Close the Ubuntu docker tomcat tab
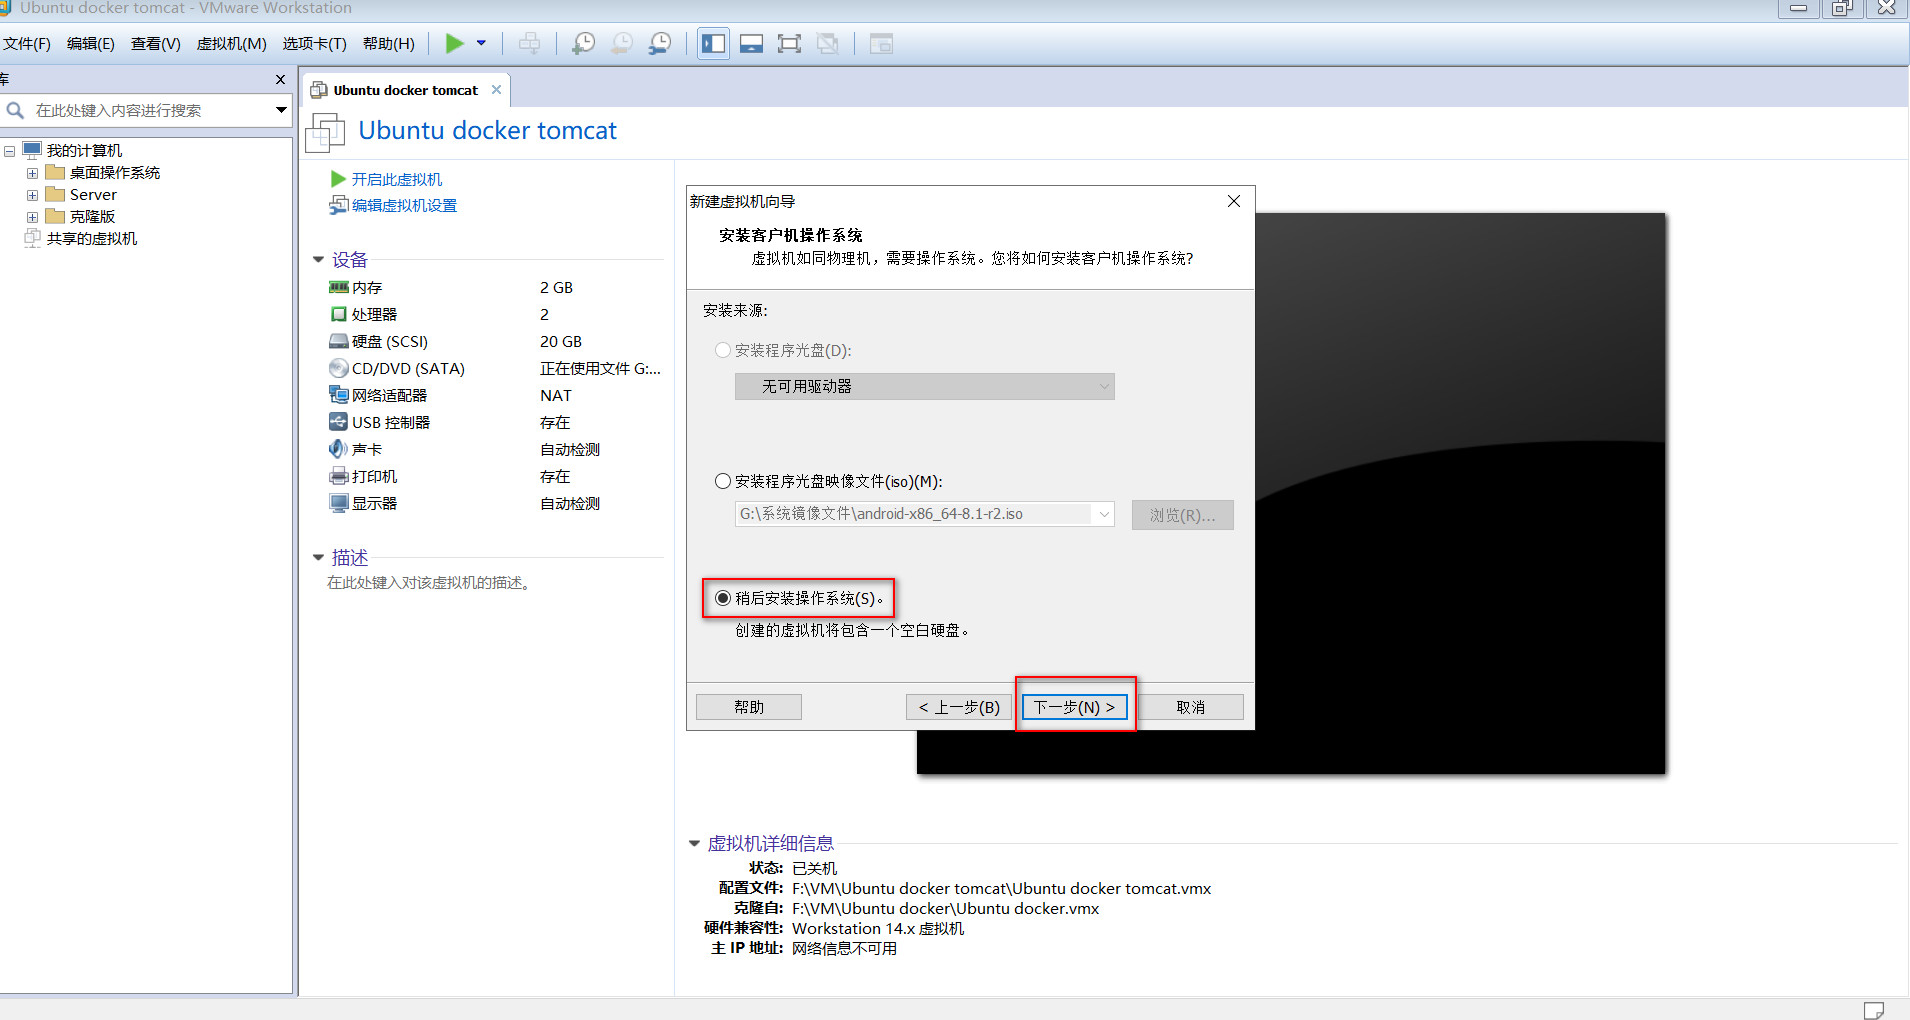 496,89
